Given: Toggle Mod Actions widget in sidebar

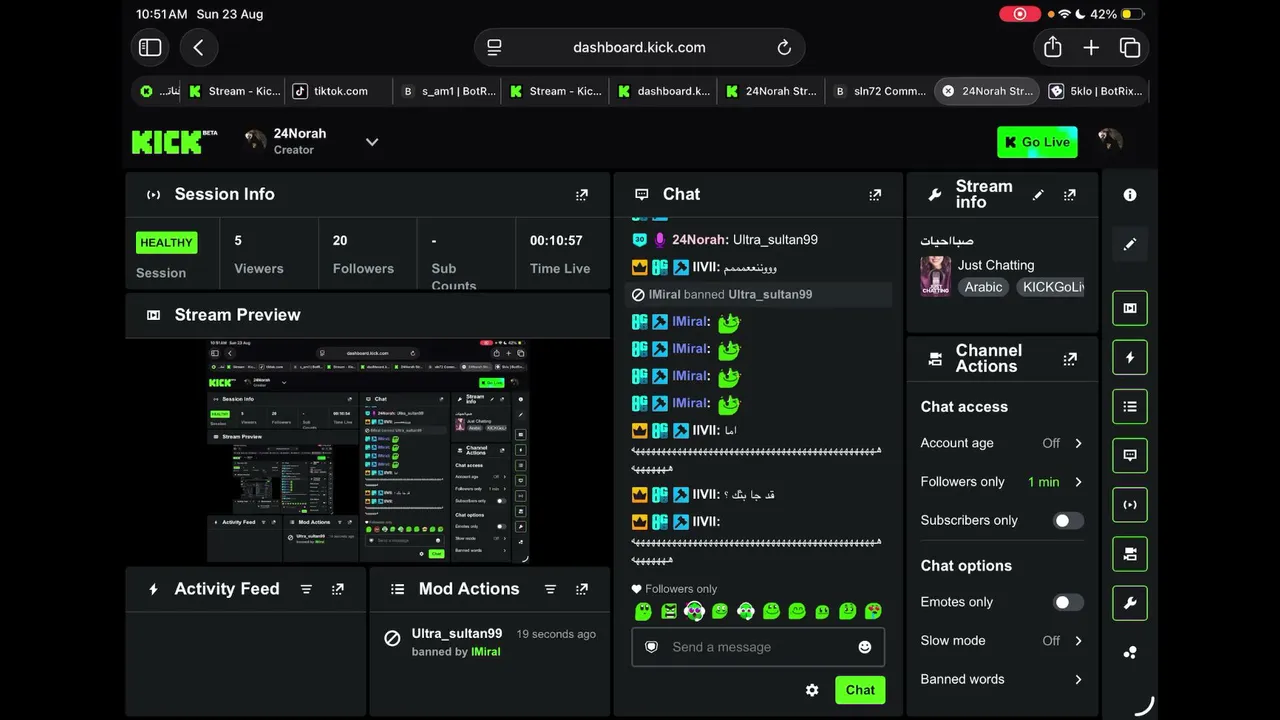Looking at the screenshot, I should (x=1130, y=406).
